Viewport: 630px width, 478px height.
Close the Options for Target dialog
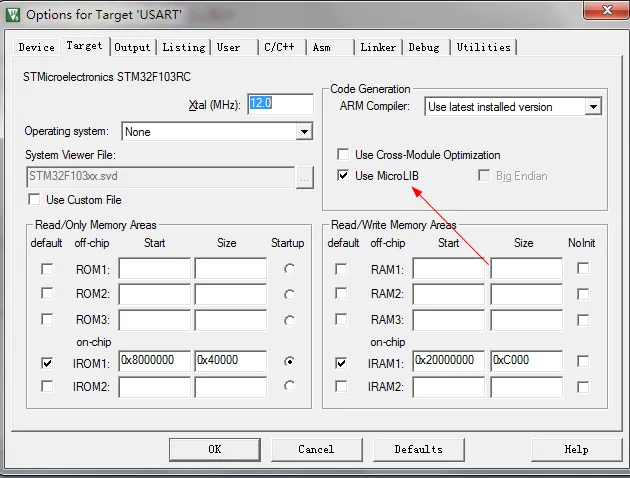coord(606,10)
